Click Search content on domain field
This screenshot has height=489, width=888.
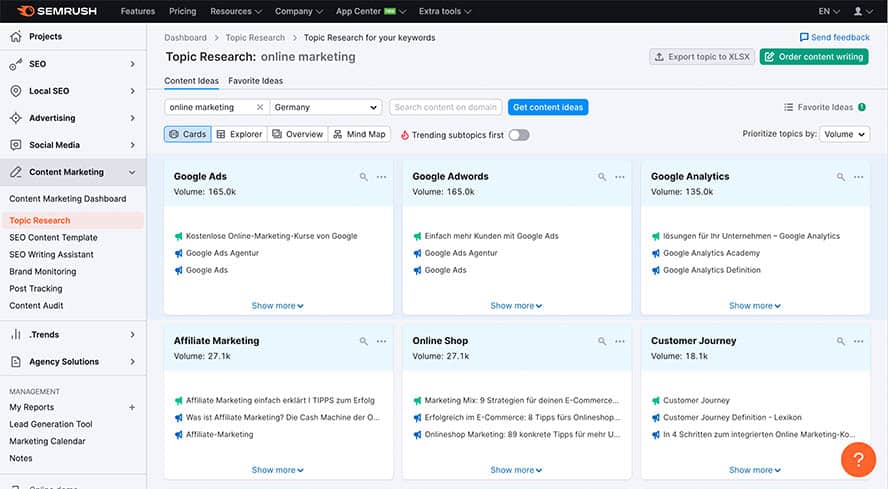tap(446, 107)
